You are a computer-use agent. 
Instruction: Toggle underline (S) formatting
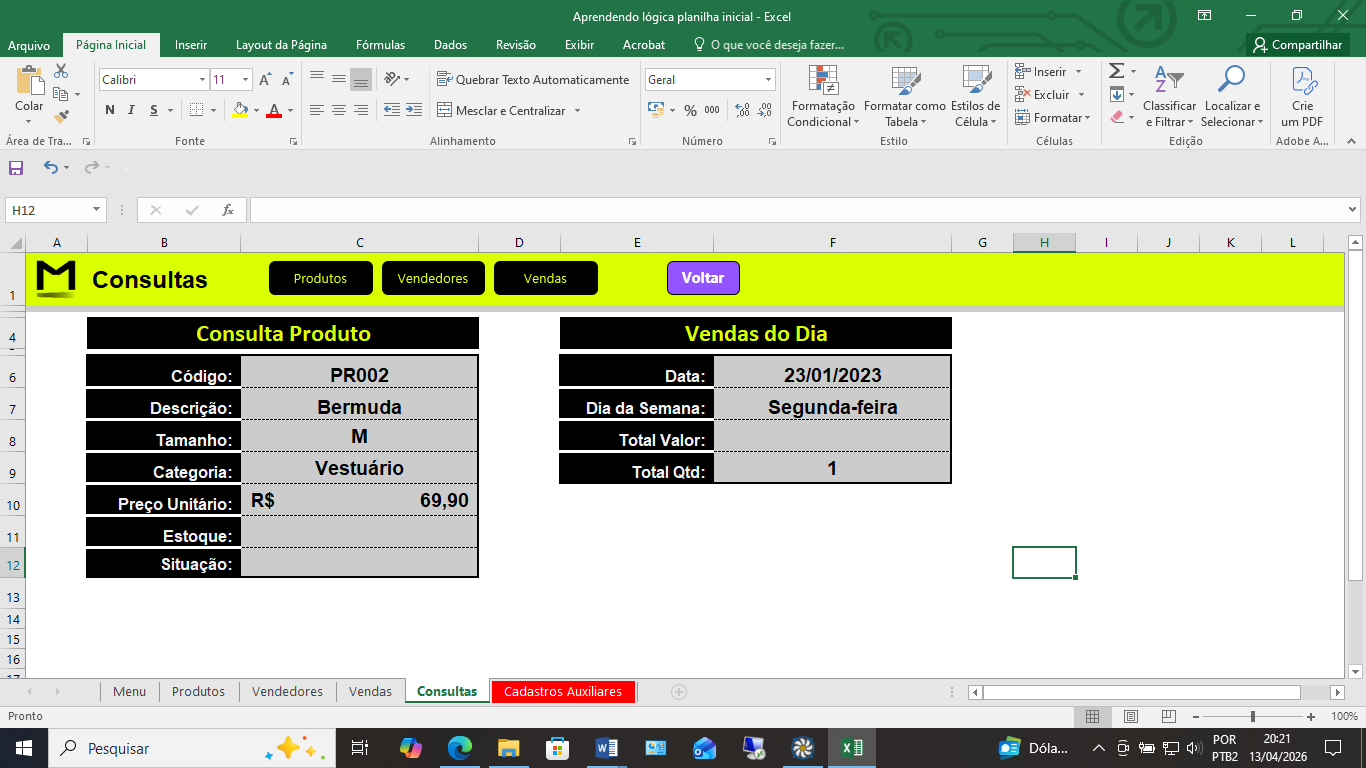[154, 110]
